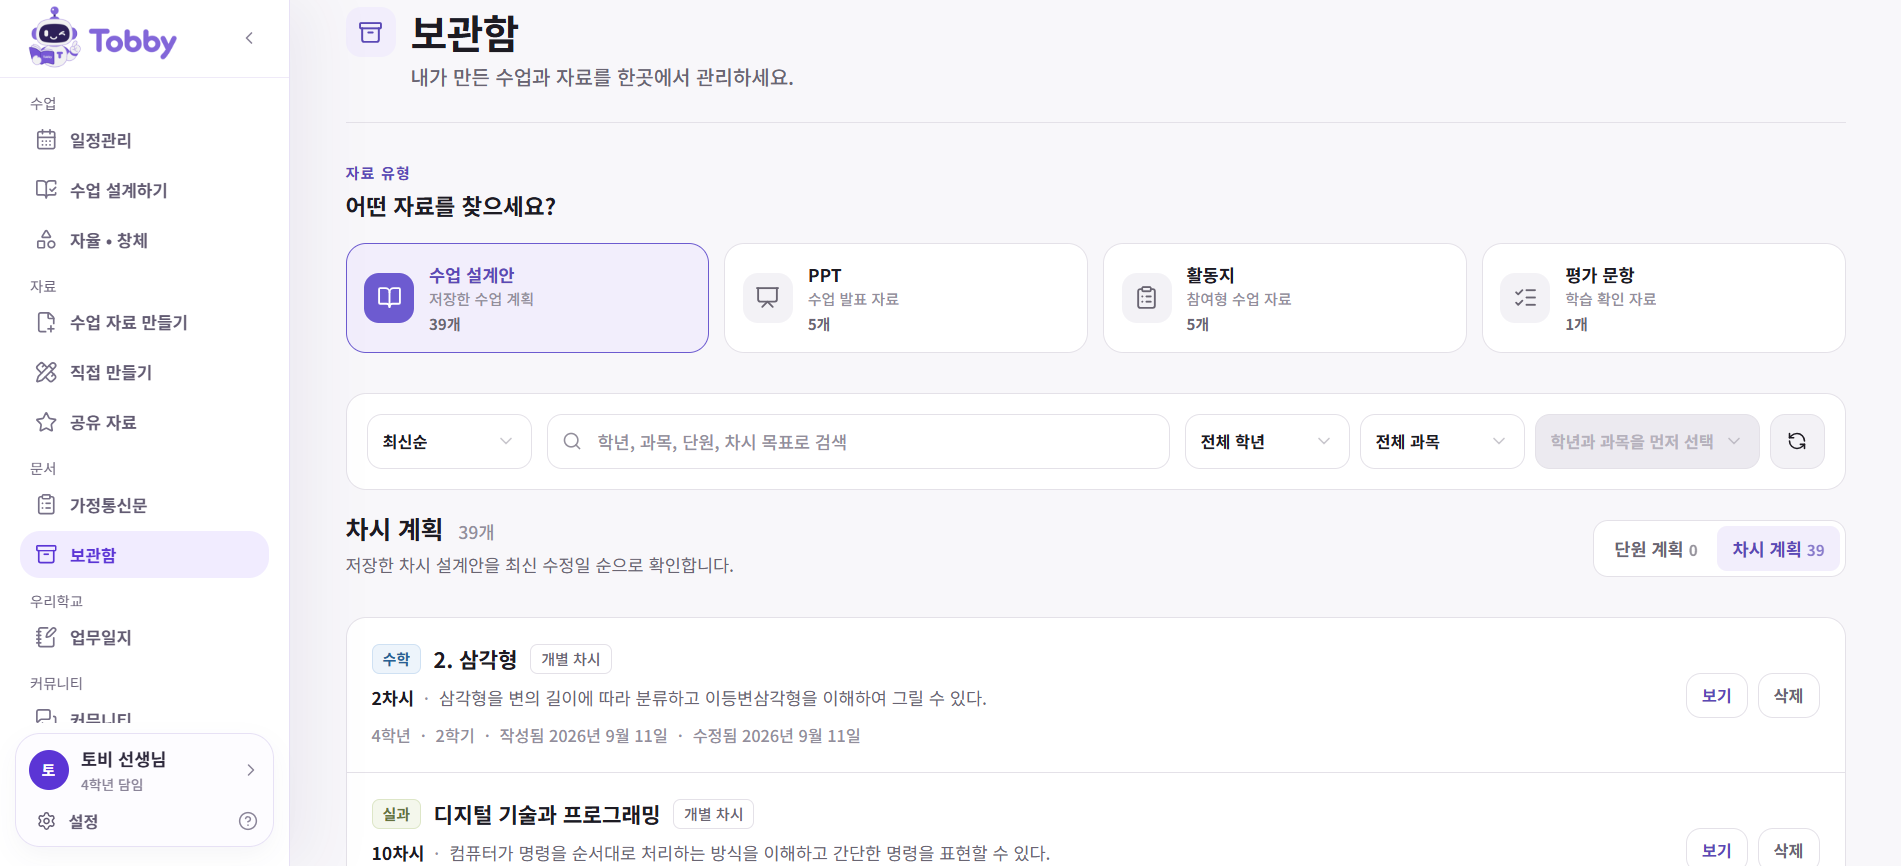Open help question mark icon

click(248, 821)
